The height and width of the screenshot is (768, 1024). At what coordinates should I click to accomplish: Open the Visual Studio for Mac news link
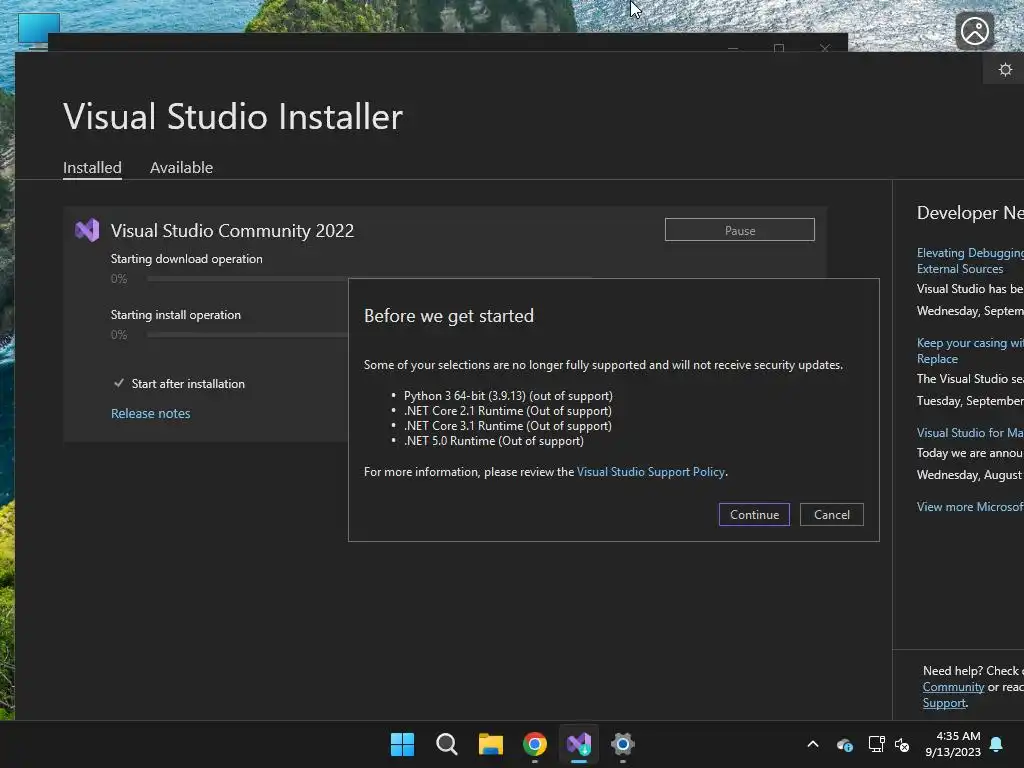pos(970,433)
